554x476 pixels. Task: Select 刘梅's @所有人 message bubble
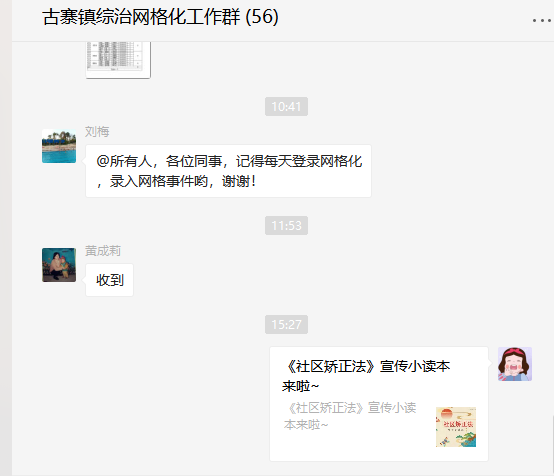[x=228, y=171]
